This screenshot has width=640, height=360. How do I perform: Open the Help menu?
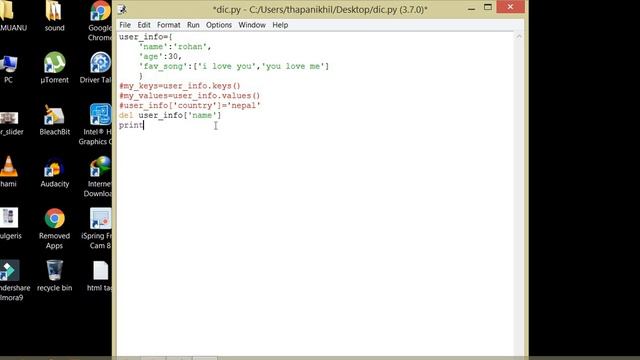click(280, 25)
